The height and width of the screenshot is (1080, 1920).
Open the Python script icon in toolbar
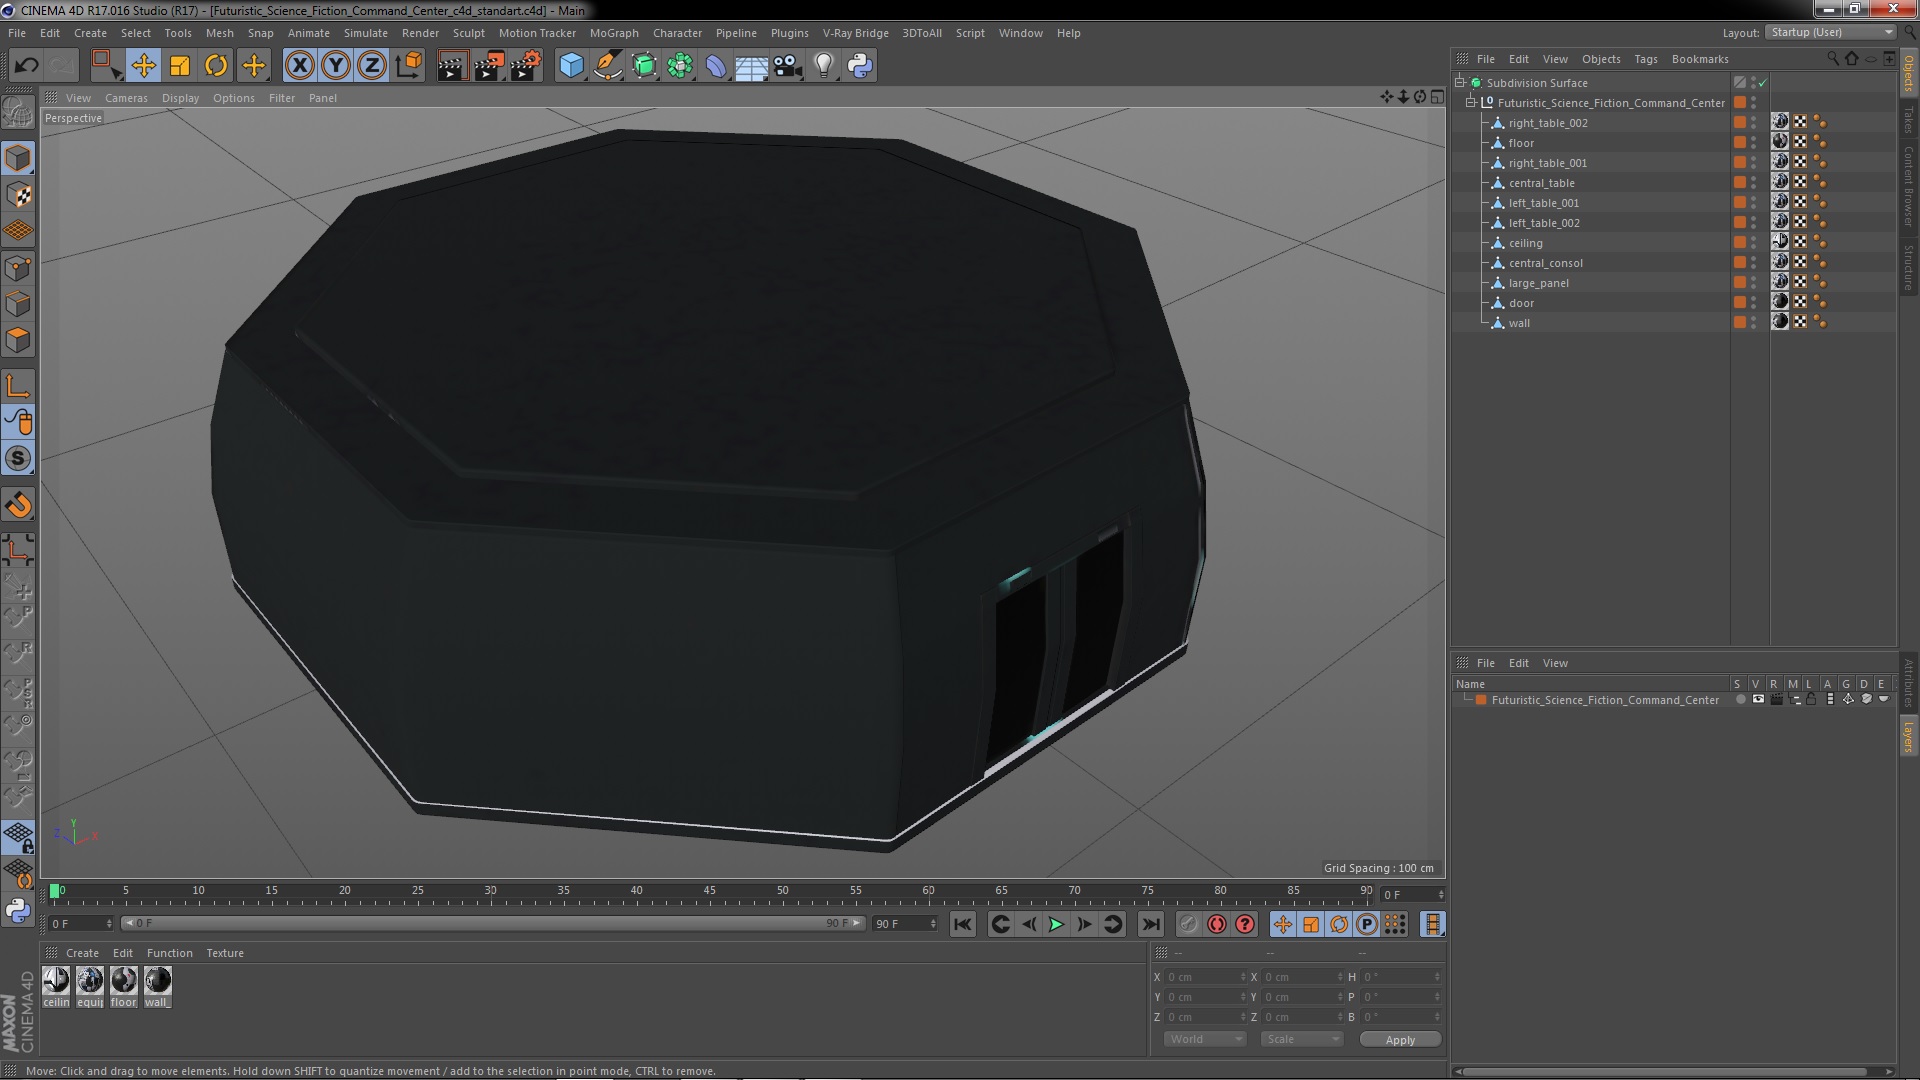[860, 66]
